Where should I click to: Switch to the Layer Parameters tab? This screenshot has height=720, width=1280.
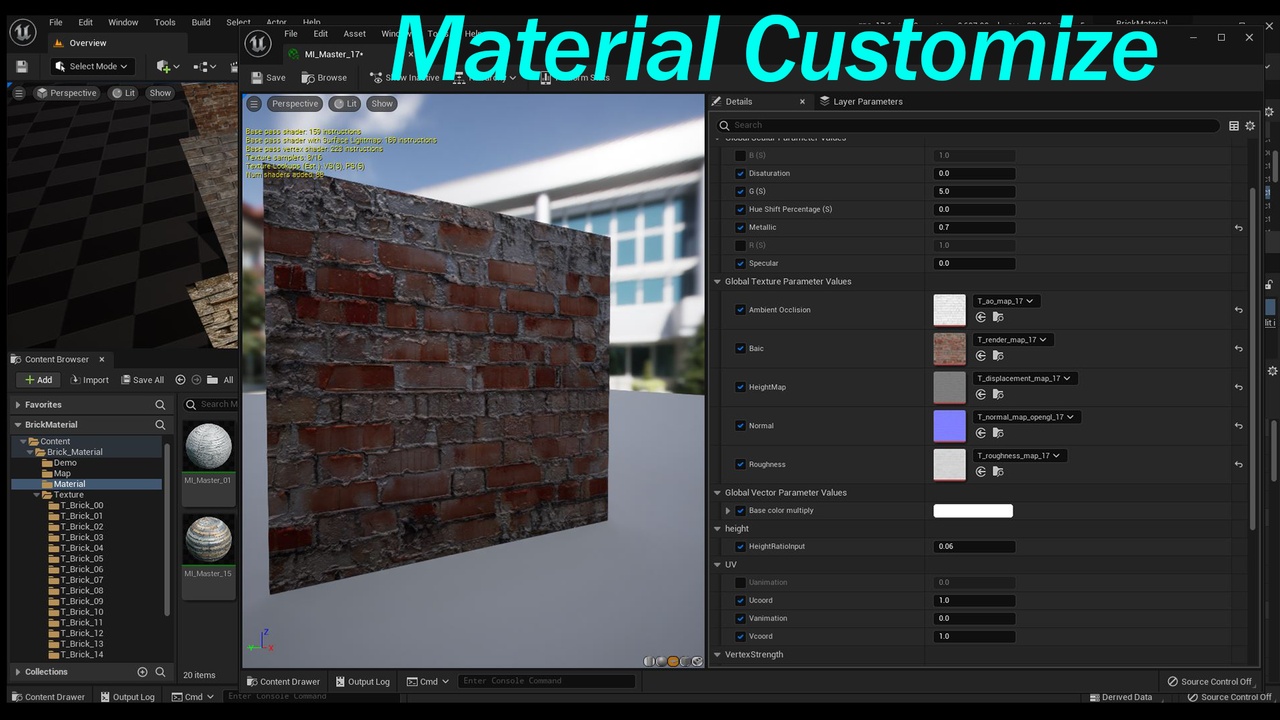860,101
